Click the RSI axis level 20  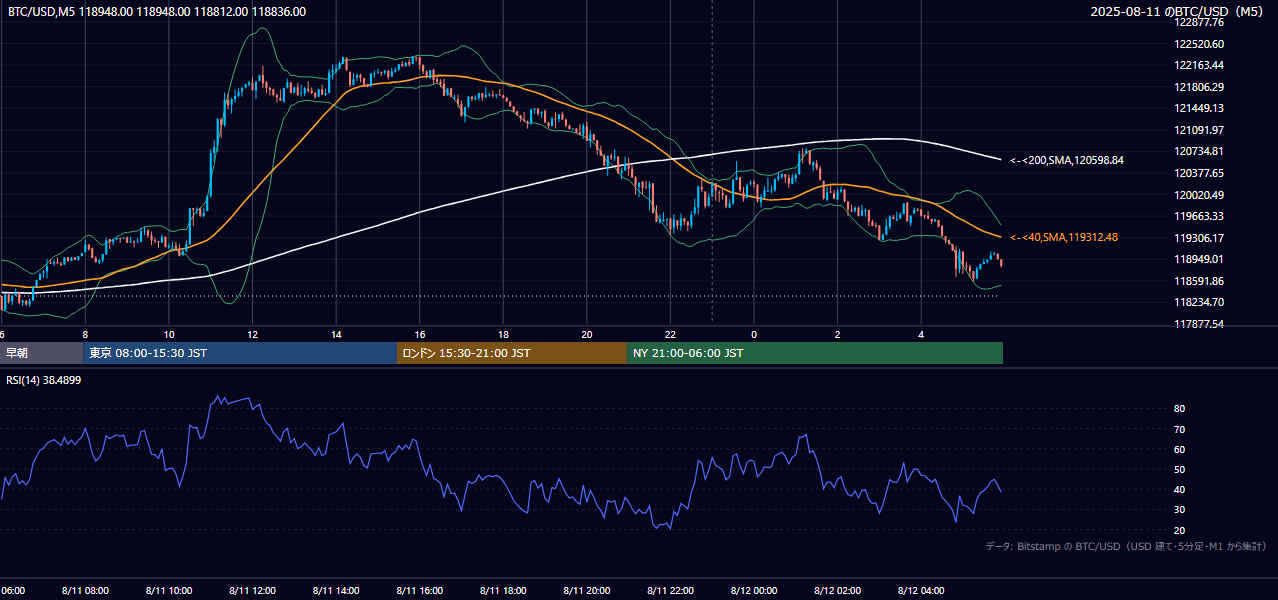point(1180,530)
